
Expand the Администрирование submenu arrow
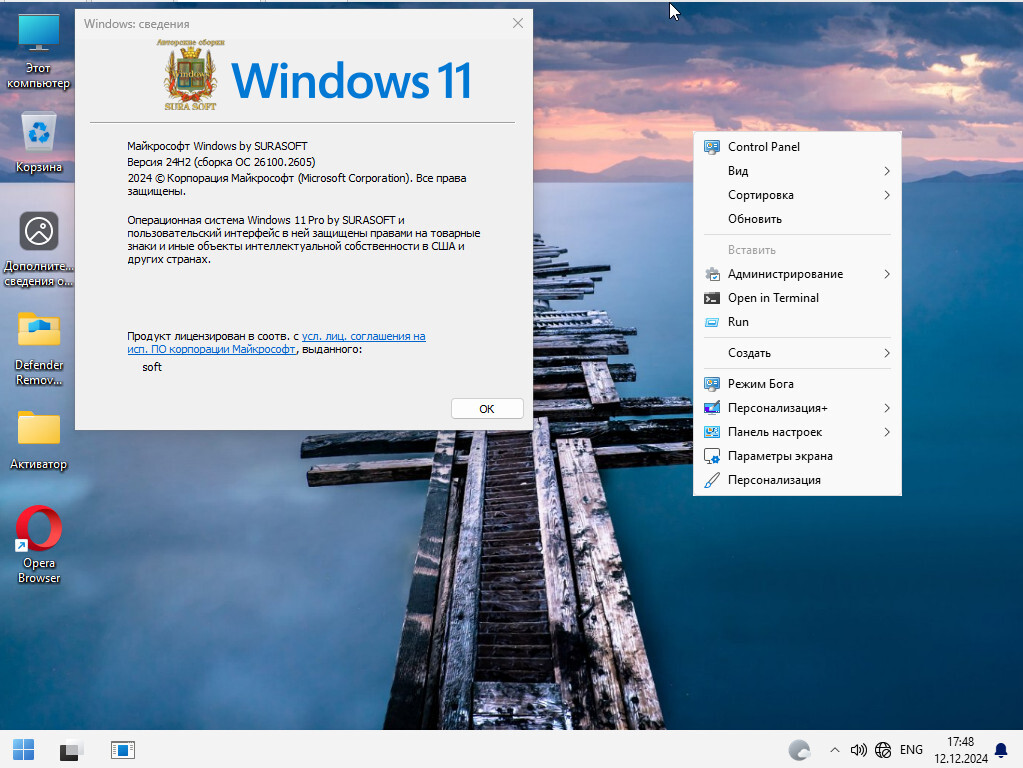click(887, 274)
